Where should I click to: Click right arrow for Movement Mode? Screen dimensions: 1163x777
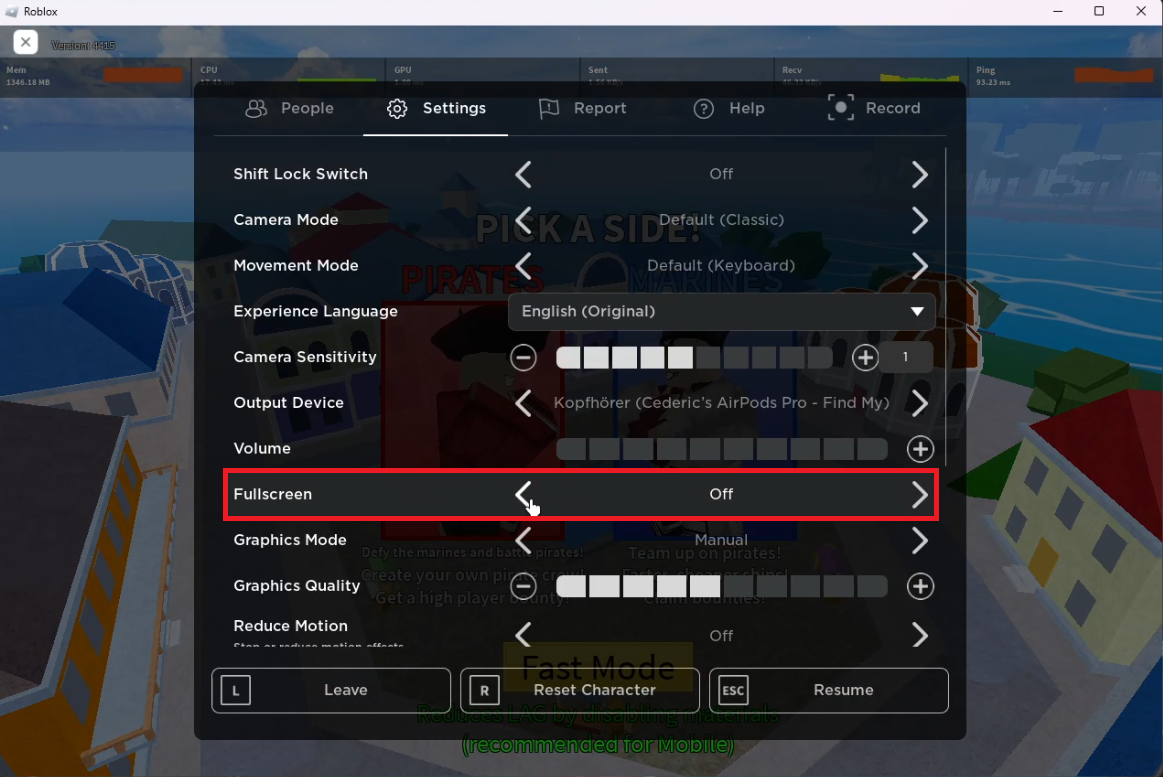coord(920,266)
